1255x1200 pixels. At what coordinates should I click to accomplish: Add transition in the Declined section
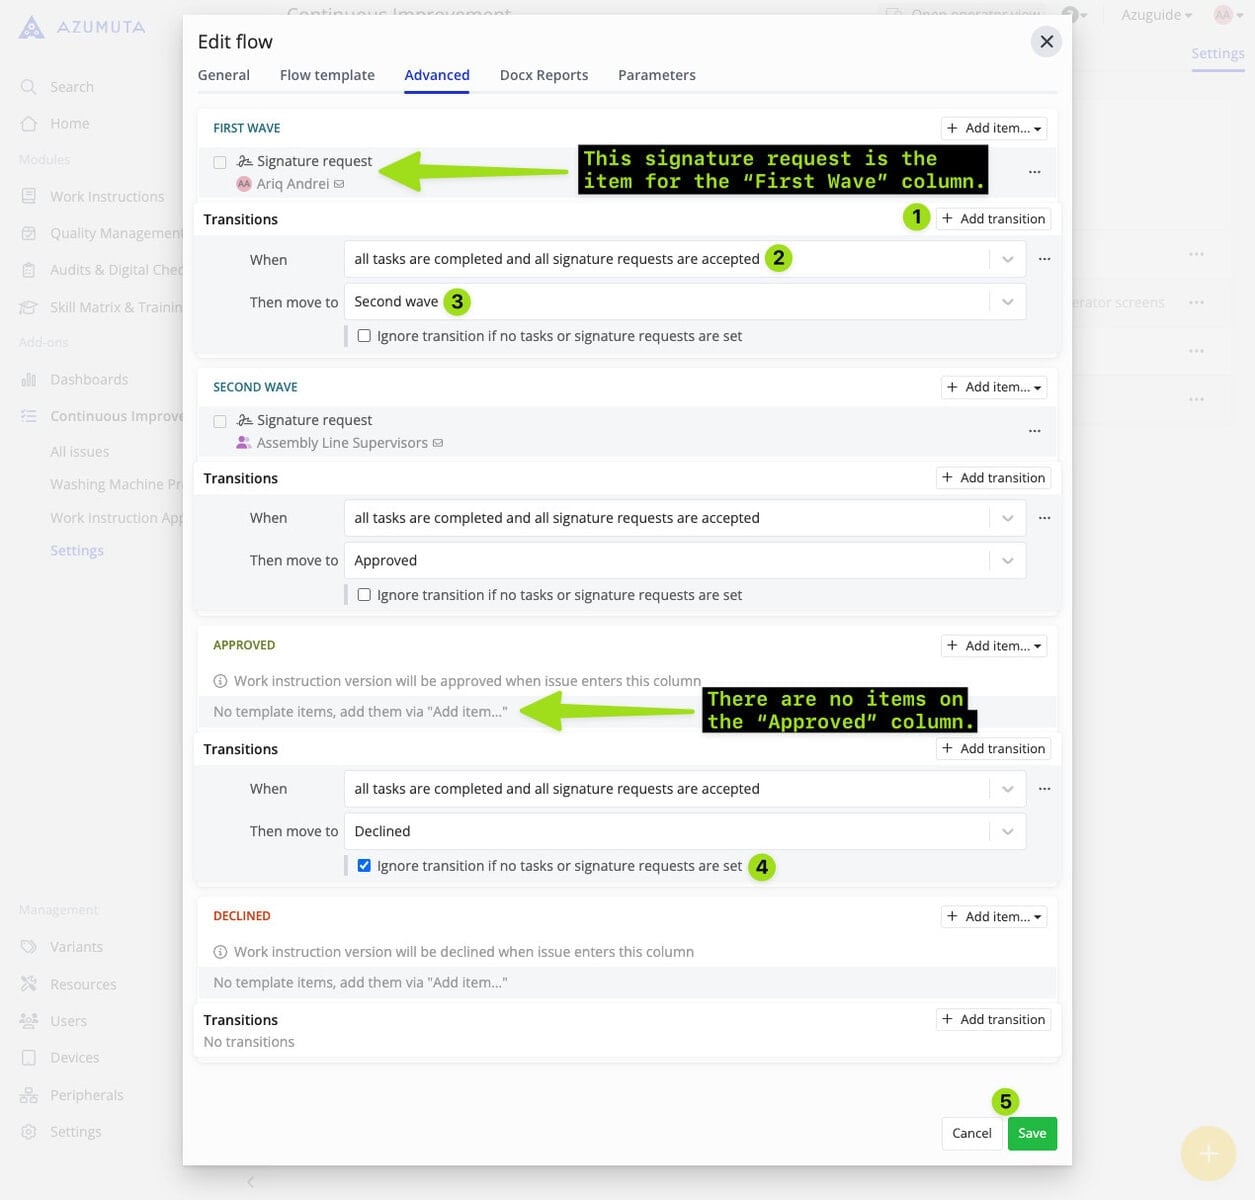click(994, 1019)
